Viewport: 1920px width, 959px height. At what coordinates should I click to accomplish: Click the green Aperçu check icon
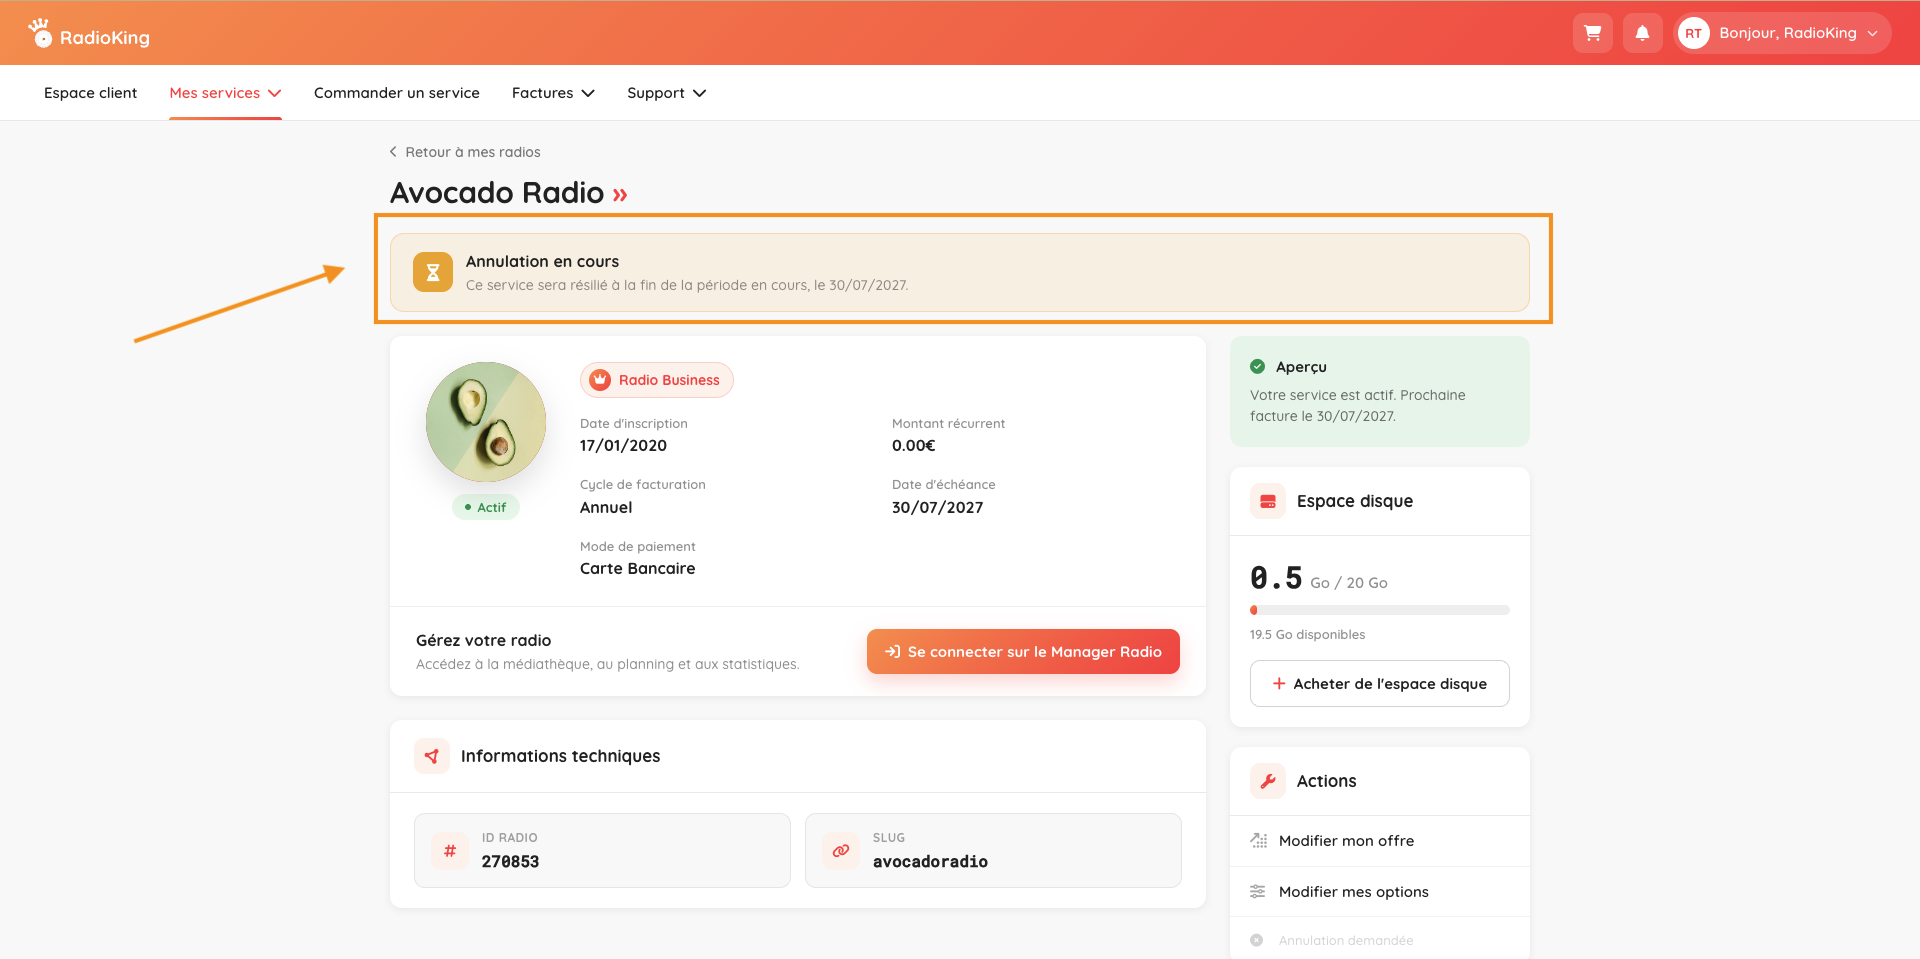click(x=1258, y=367)
